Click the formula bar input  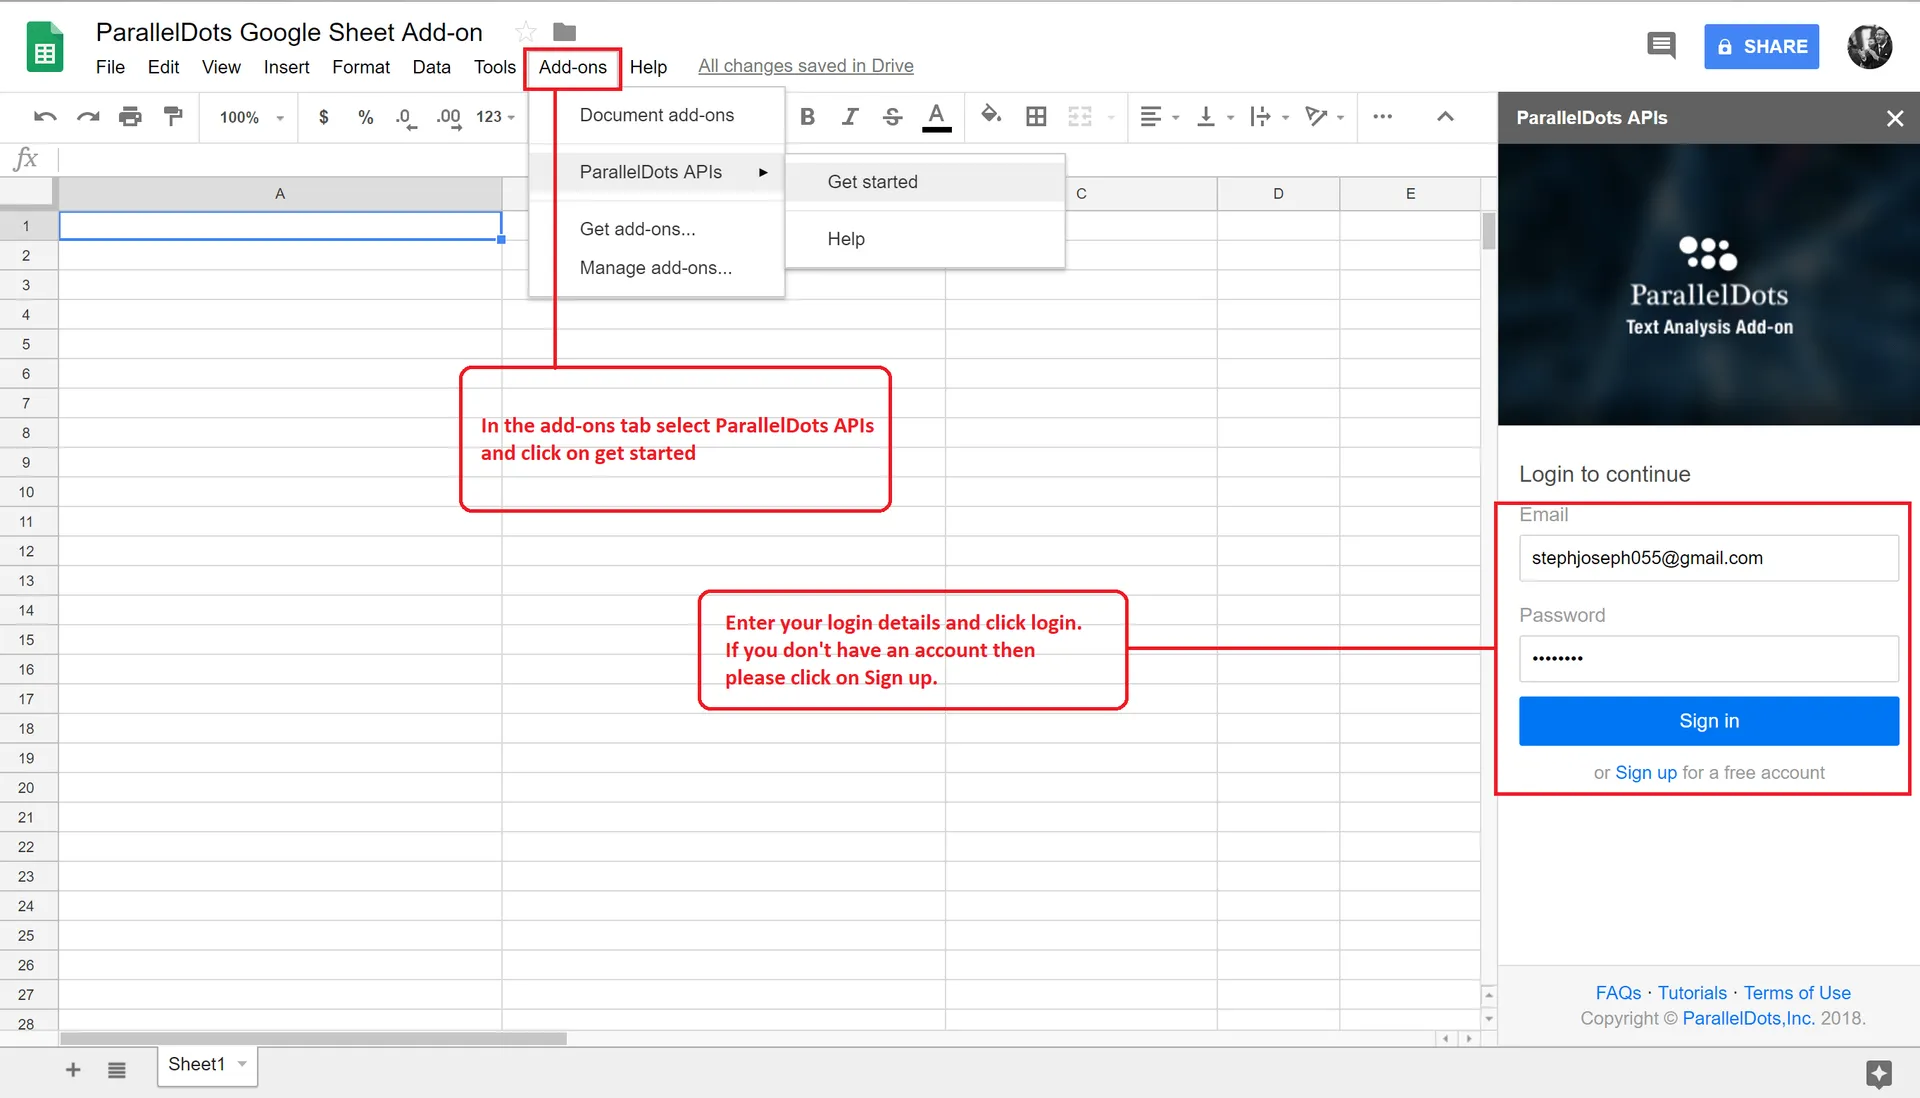776,159
